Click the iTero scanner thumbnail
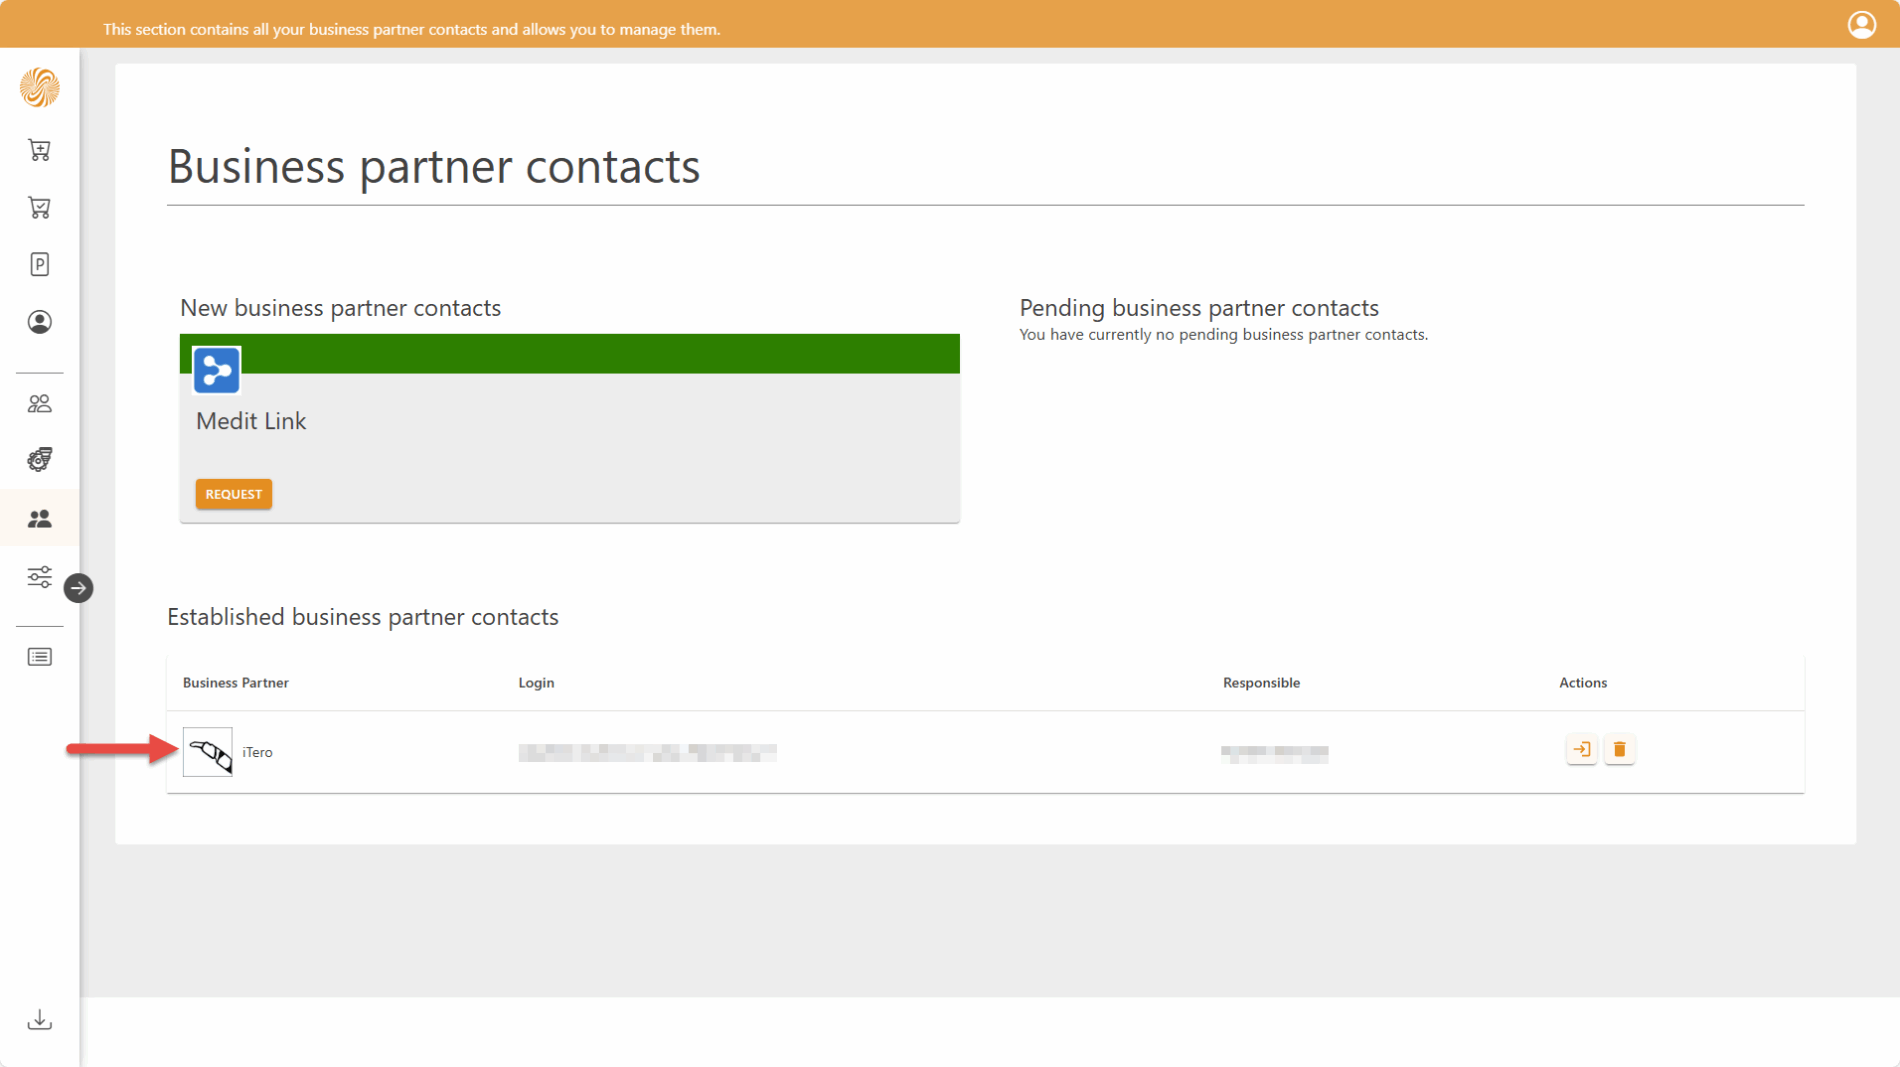The width and height of the screenshot is (1900, 1067). [208, 752]
